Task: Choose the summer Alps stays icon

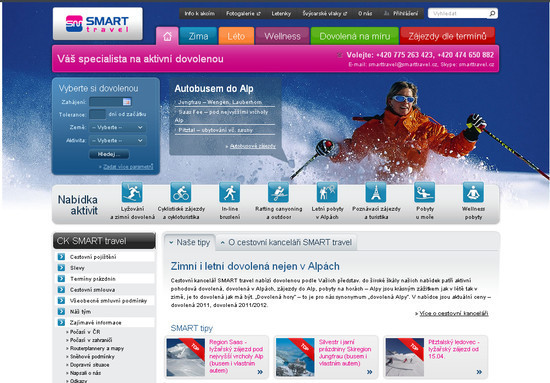Action: click(x=327, y=192)
